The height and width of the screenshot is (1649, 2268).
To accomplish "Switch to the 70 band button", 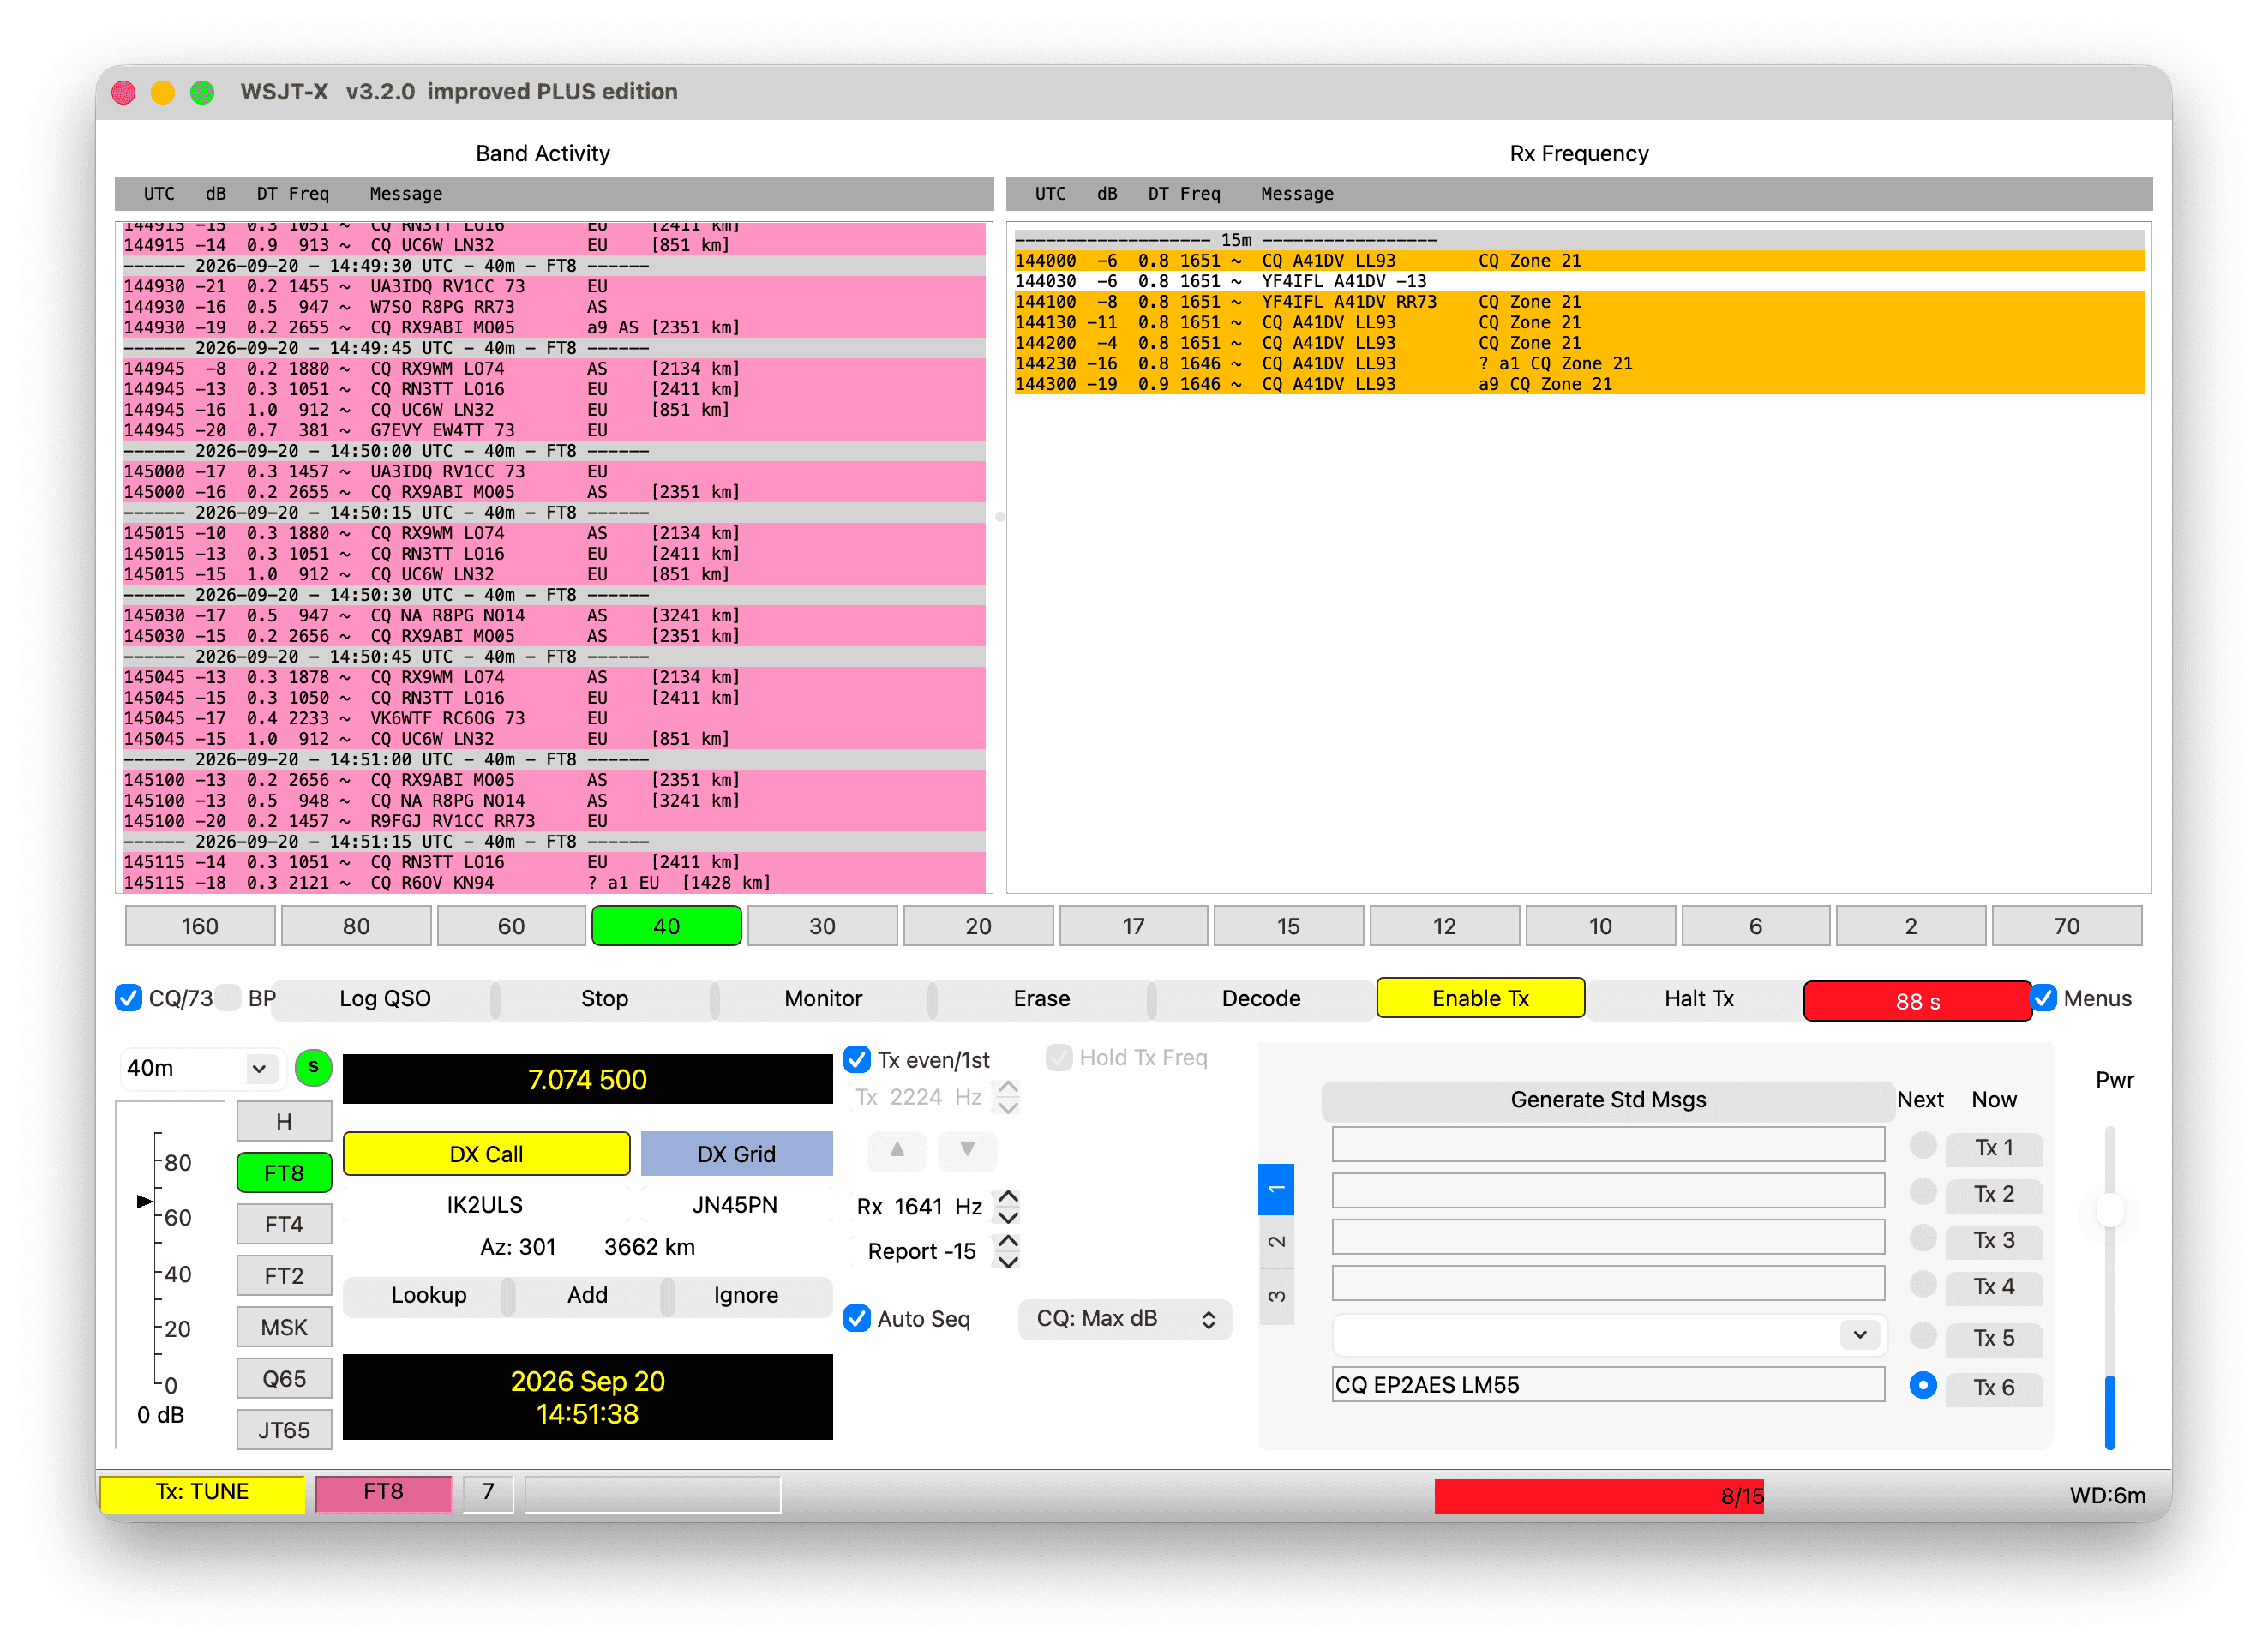I will (x=2066, y=926).
